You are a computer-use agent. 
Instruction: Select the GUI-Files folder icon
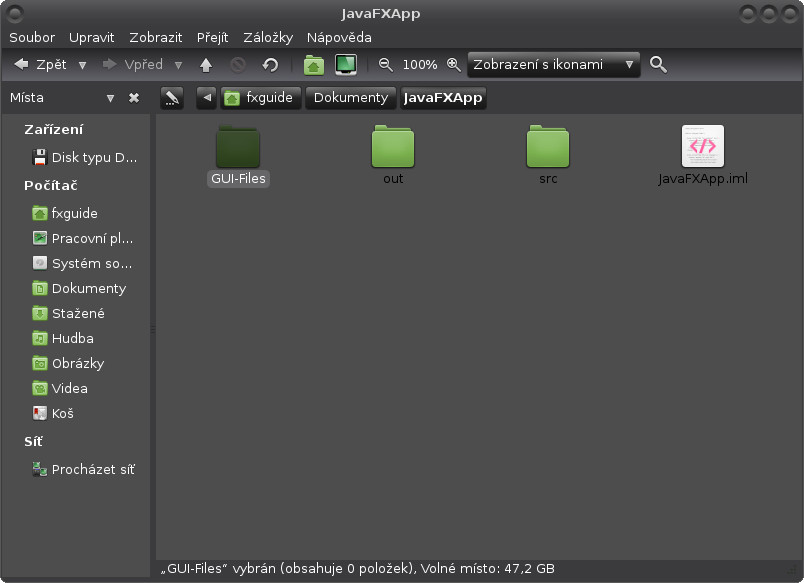click(x=238, y=147)
